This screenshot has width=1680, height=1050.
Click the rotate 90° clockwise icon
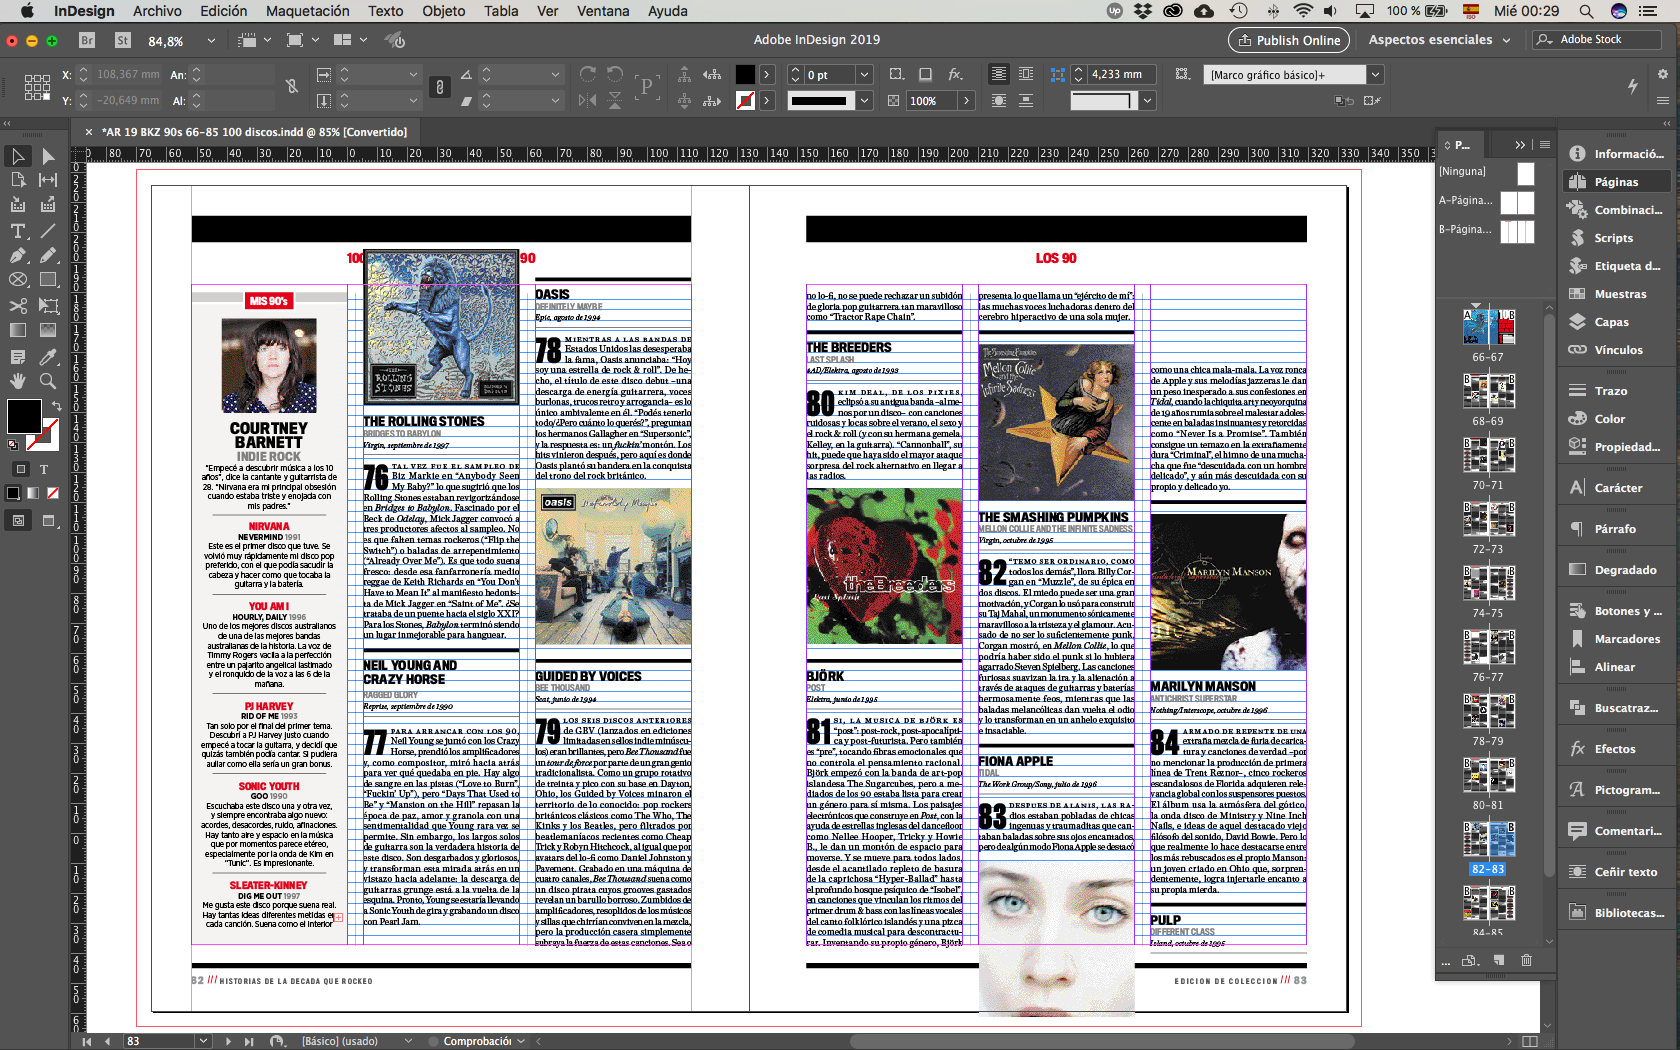(588, 74)
